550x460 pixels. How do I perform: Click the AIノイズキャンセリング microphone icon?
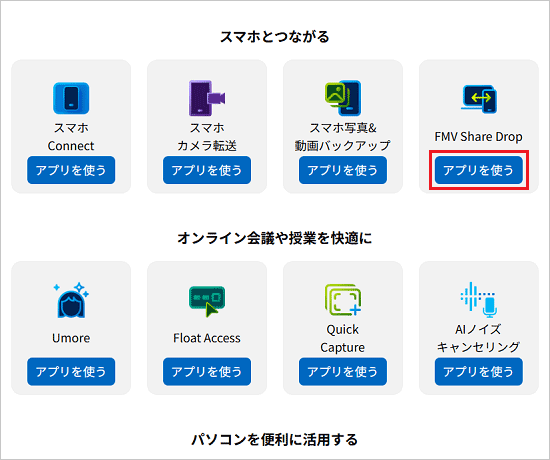pos(479,300)
